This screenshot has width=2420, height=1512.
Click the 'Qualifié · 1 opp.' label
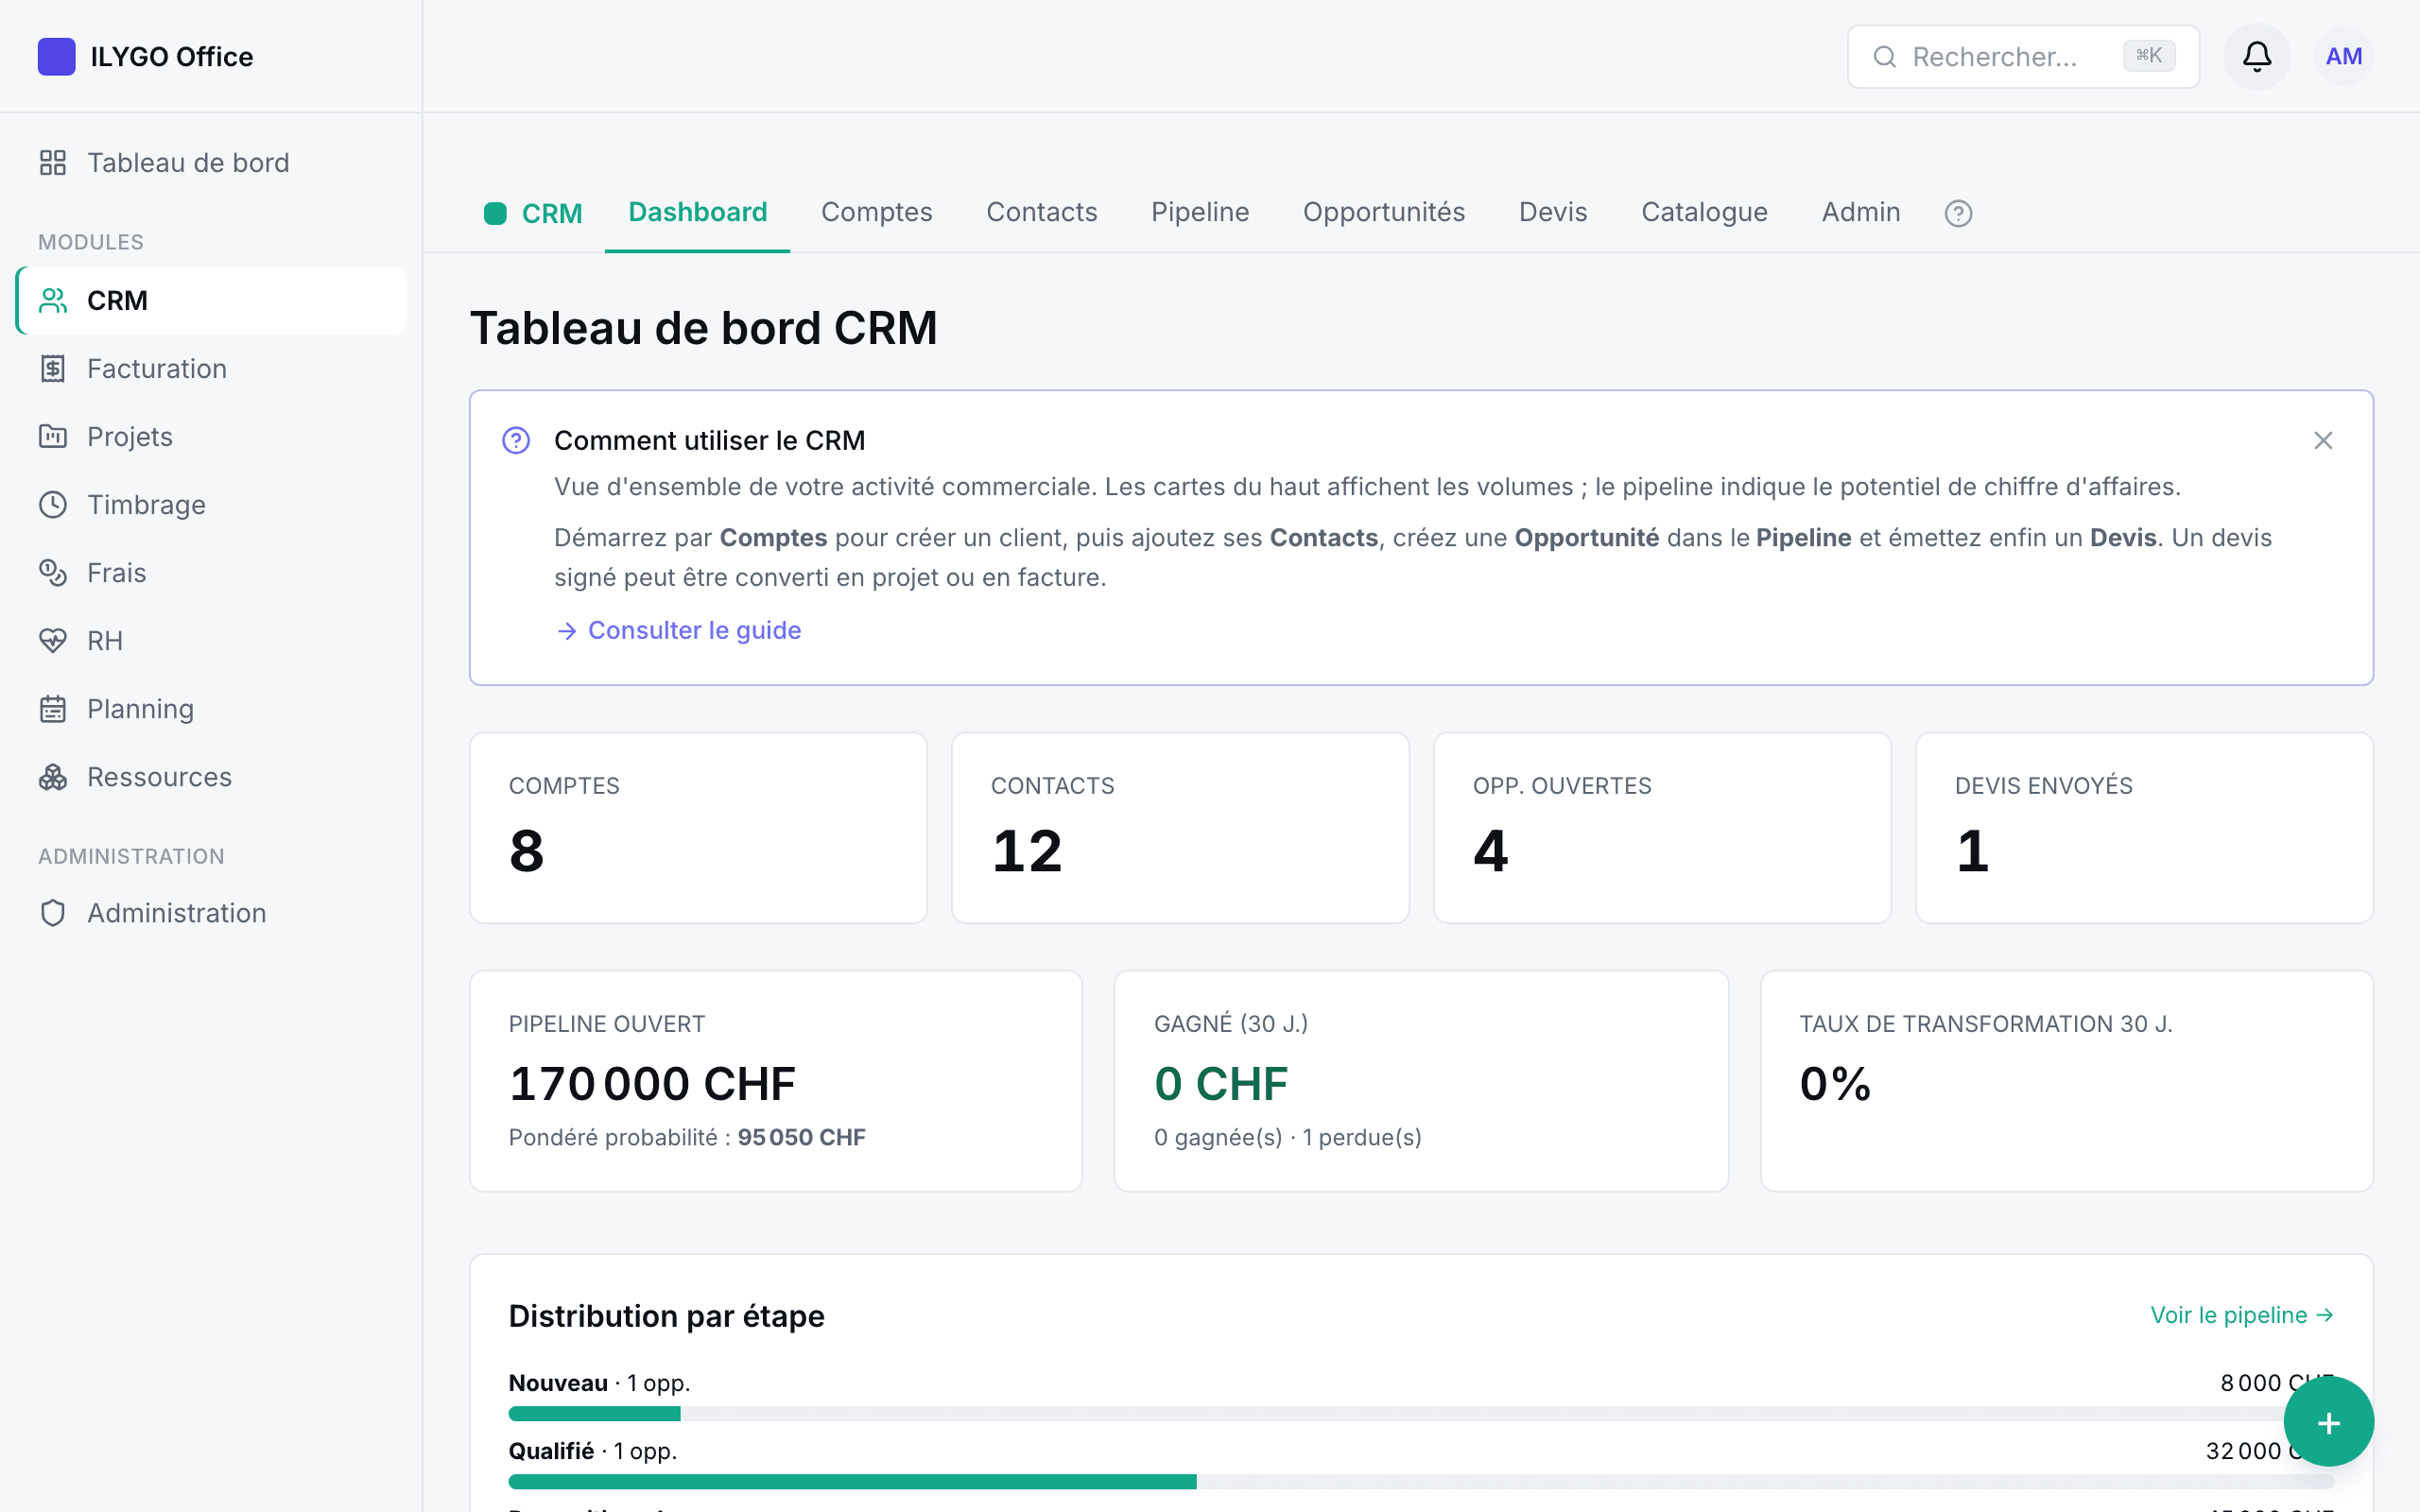click(x=592, y=1451)
